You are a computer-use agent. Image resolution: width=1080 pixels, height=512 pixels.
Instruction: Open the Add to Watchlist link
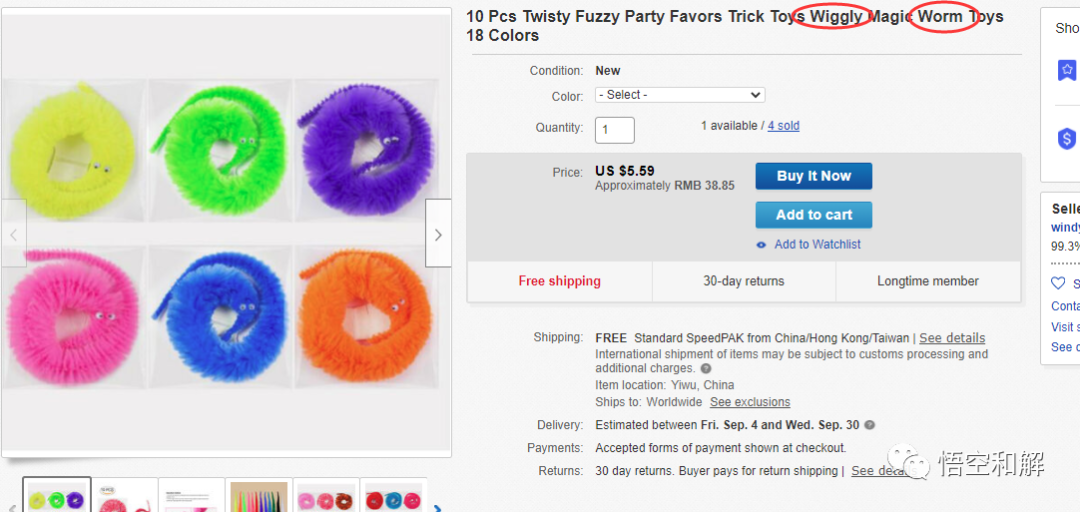[x=817, y=244]
